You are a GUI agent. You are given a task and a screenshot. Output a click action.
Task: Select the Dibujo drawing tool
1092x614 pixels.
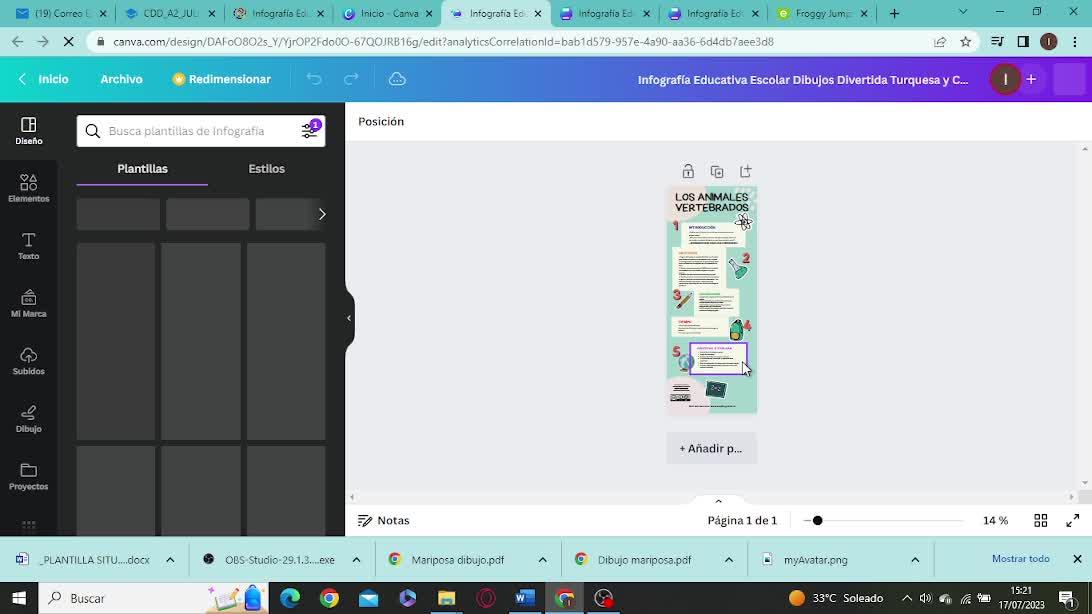(x=29, y=420)
